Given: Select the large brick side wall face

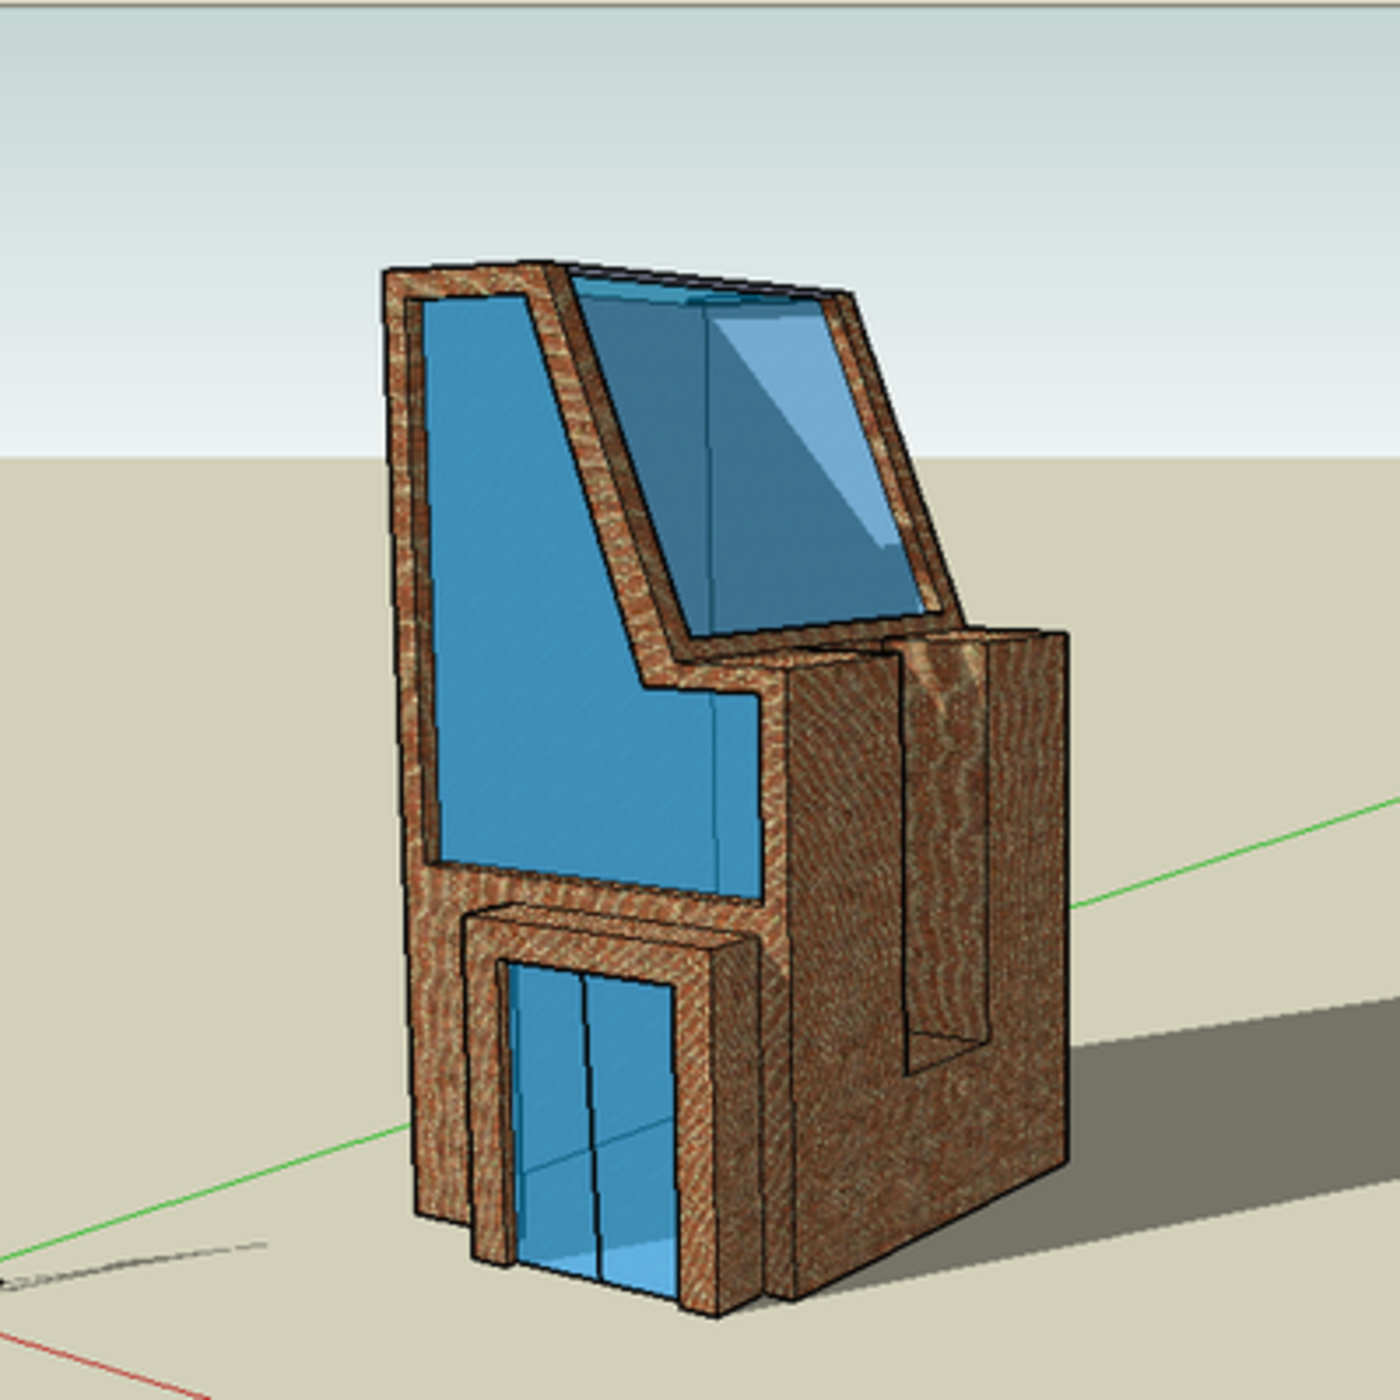Looking at the screenshot, I should click(x=850, y=1000).
